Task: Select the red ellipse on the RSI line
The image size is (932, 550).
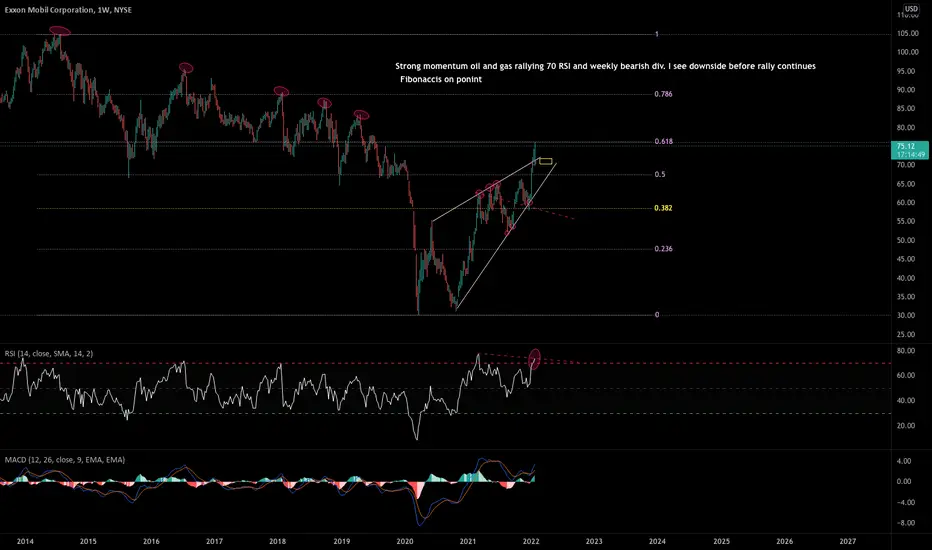Action: [x=534, y=359]
